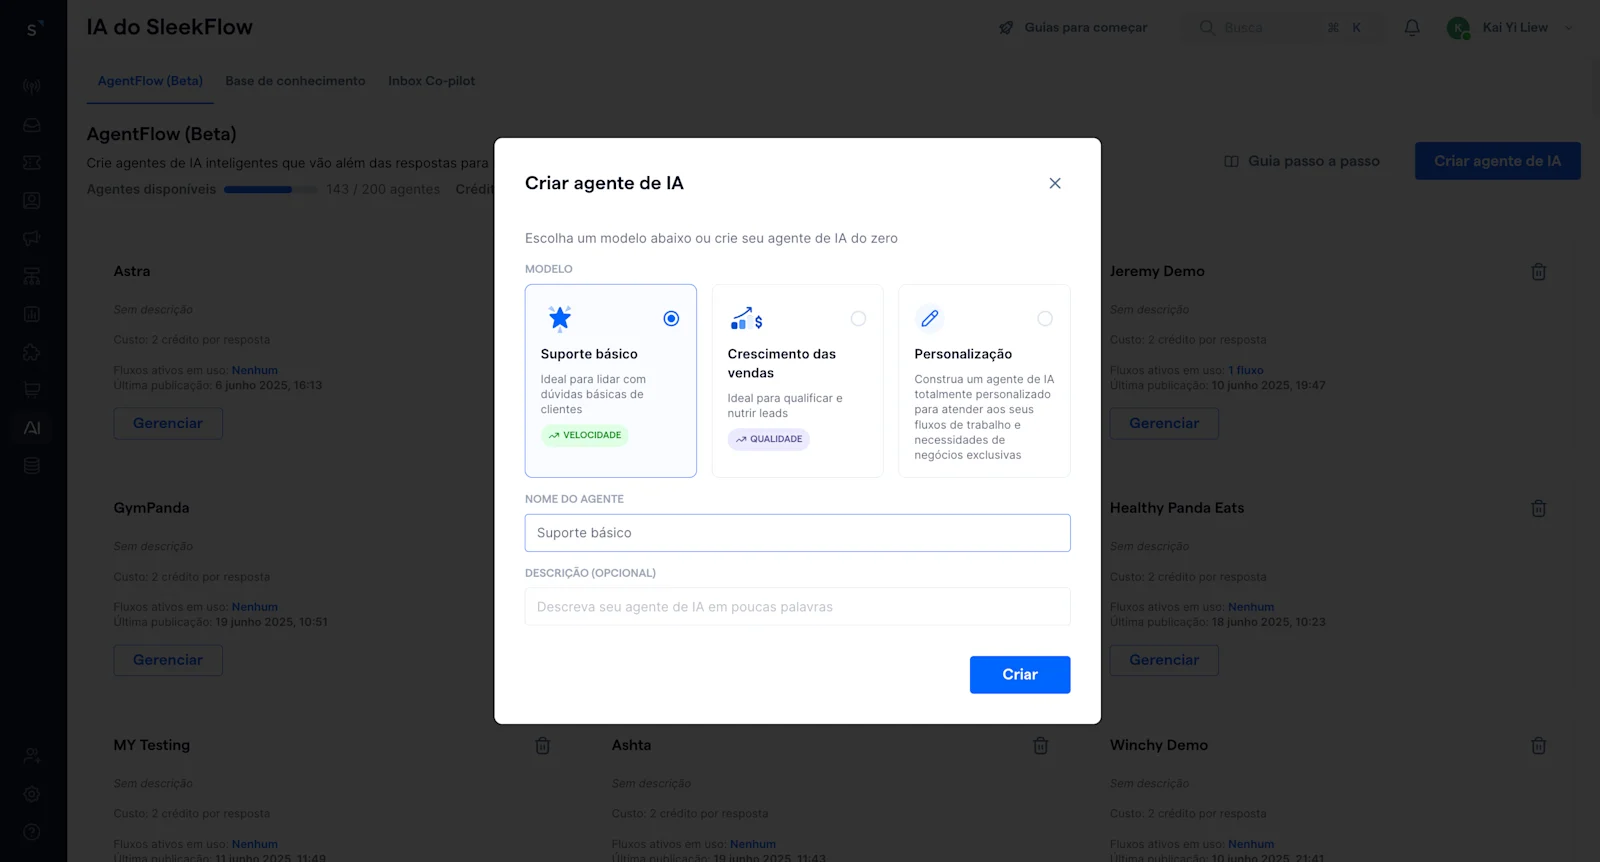Open the settings gear in the sidebar
1600x862 pixels.
click(32, 794)
